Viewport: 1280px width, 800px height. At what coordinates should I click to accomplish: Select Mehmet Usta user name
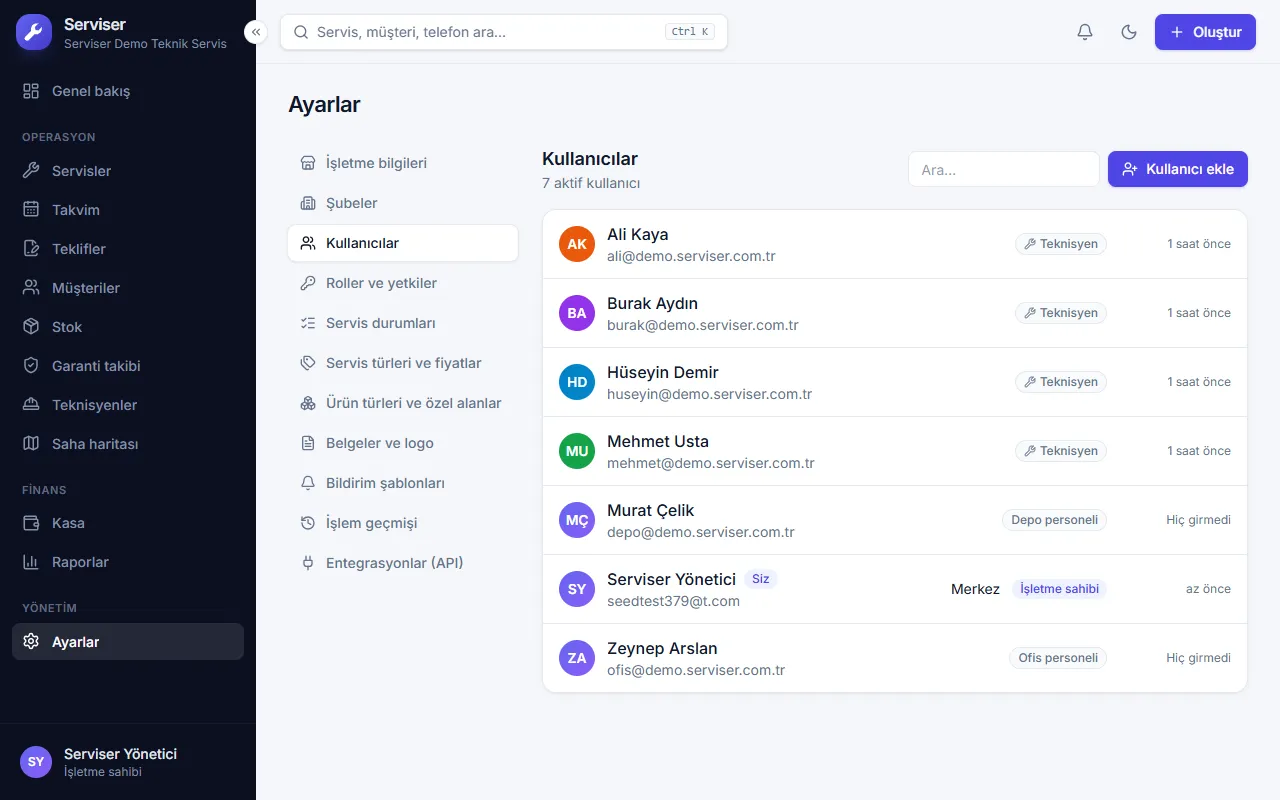[x=658, y=441]
